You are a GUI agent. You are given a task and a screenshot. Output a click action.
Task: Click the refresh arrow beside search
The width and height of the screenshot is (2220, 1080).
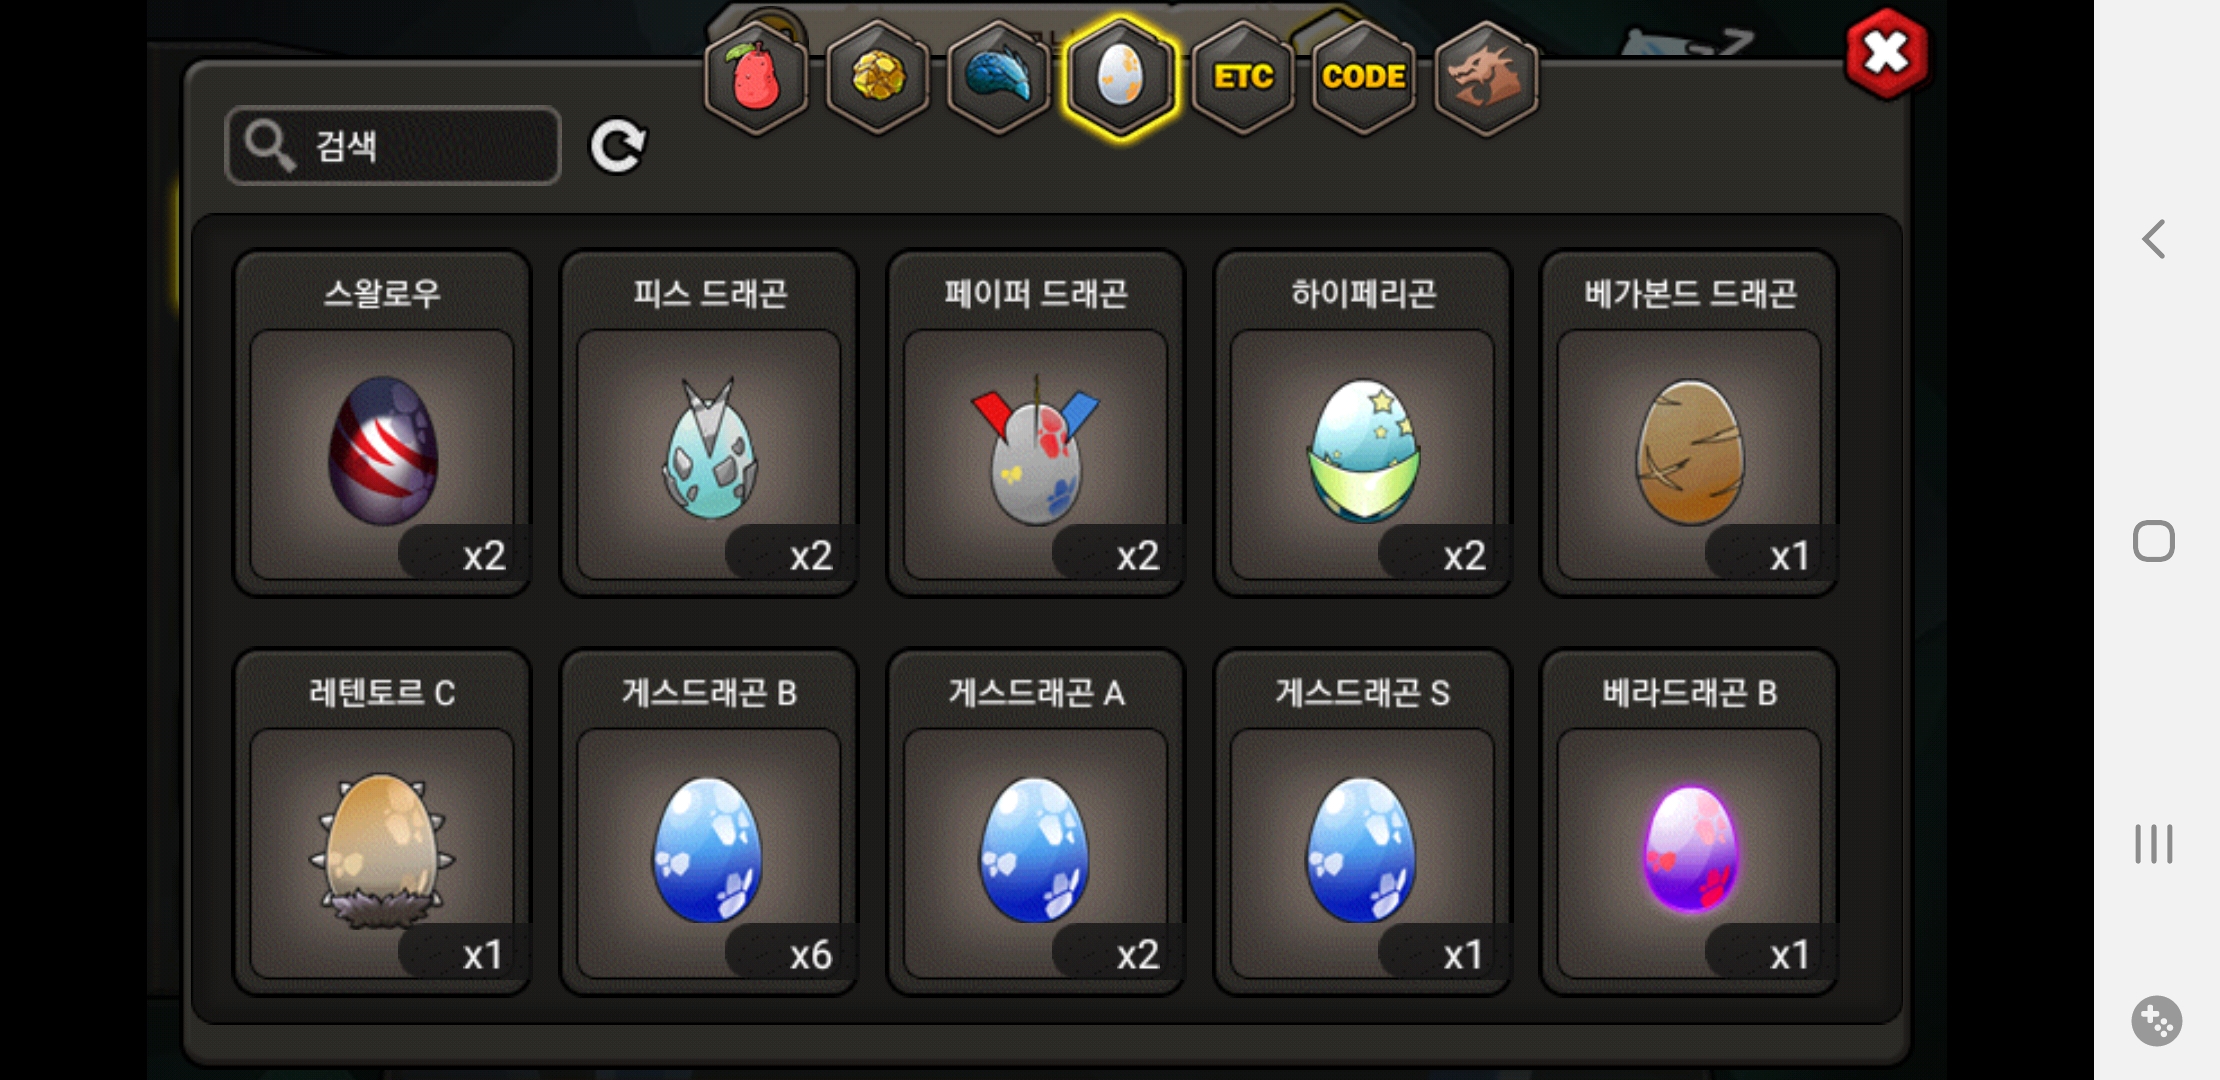[618, 147]
